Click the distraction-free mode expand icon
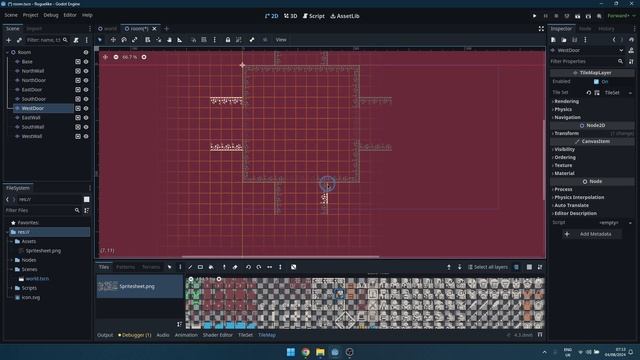The width and height of the screenshot is (640, 360). 541,29
